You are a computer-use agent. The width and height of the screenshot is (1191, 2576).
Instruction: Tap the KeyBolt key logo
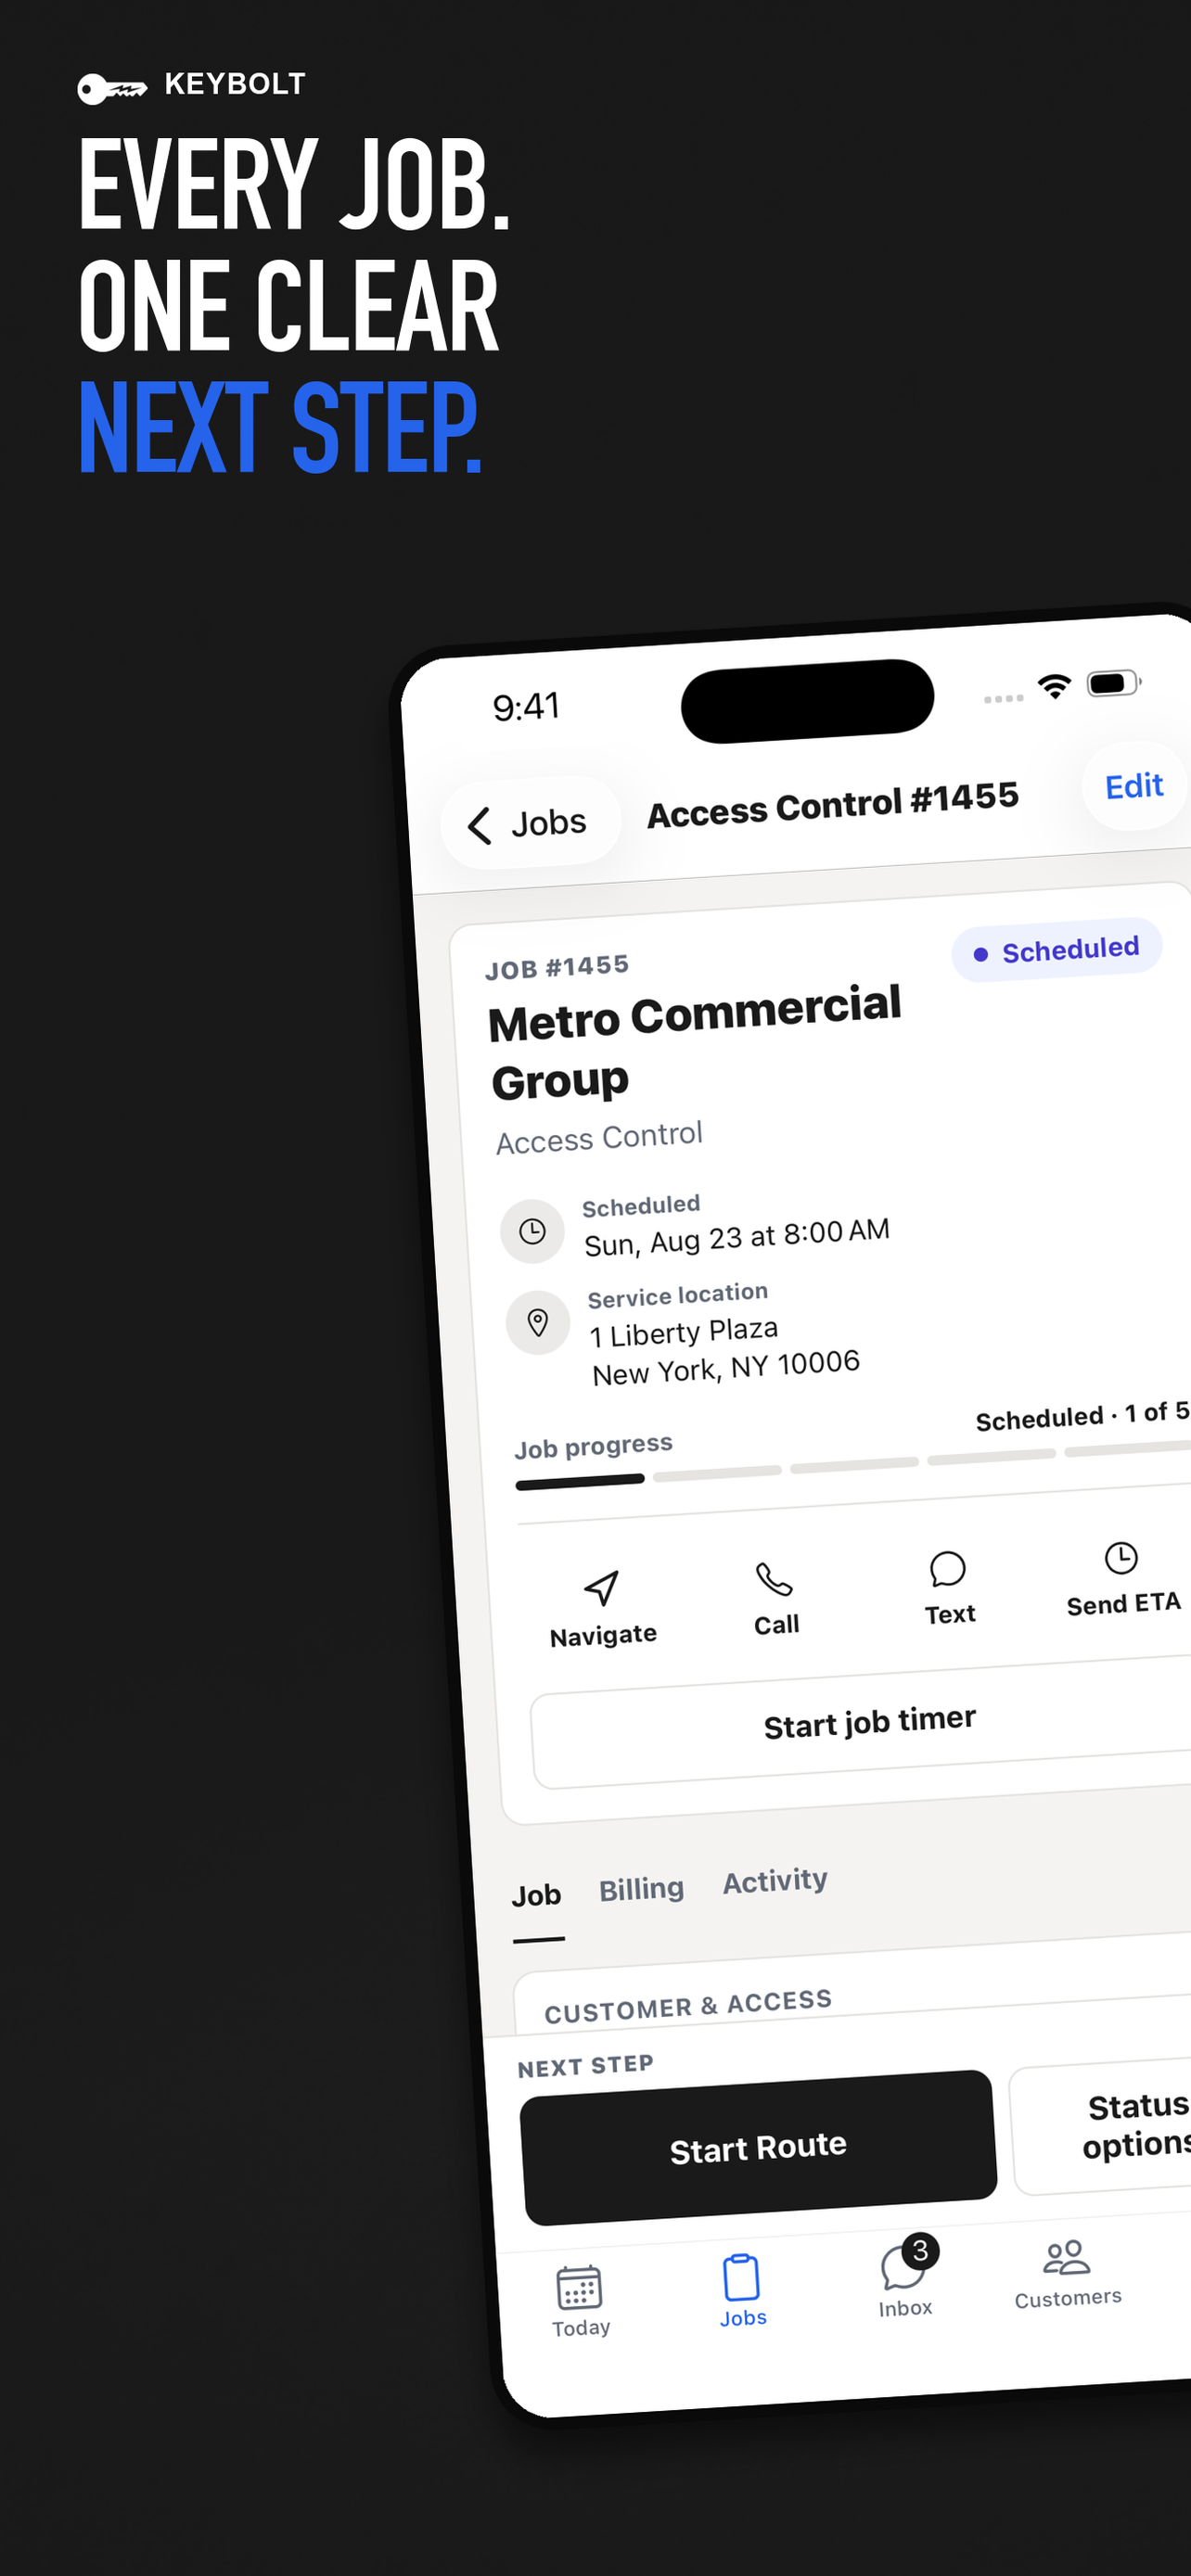click(x=112, y=89)
